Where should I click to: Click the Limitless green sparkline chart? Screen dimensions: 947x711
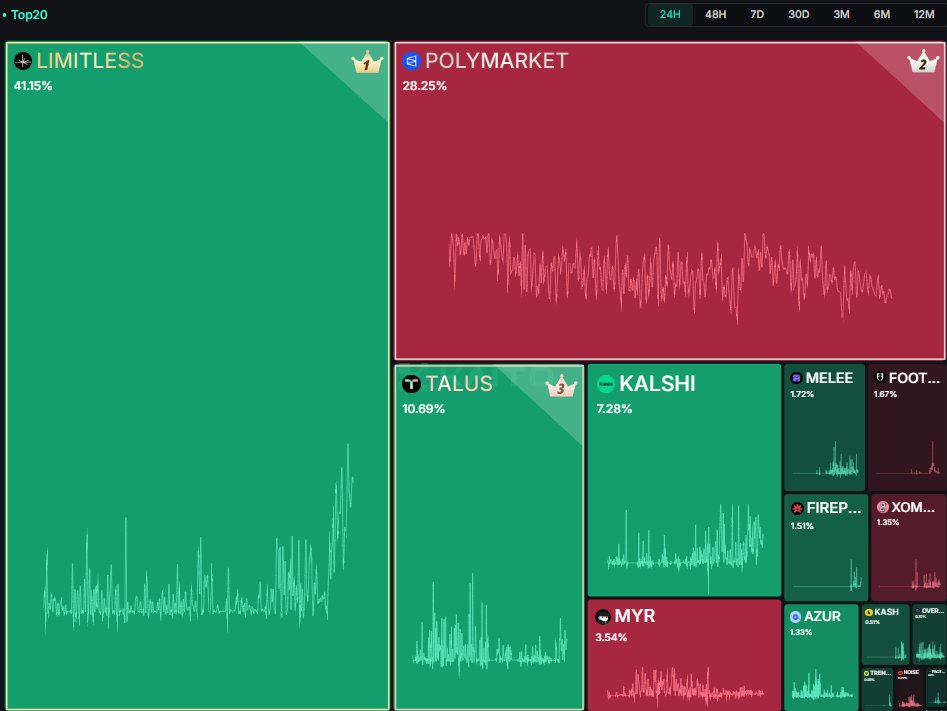(x=198, y=539)
